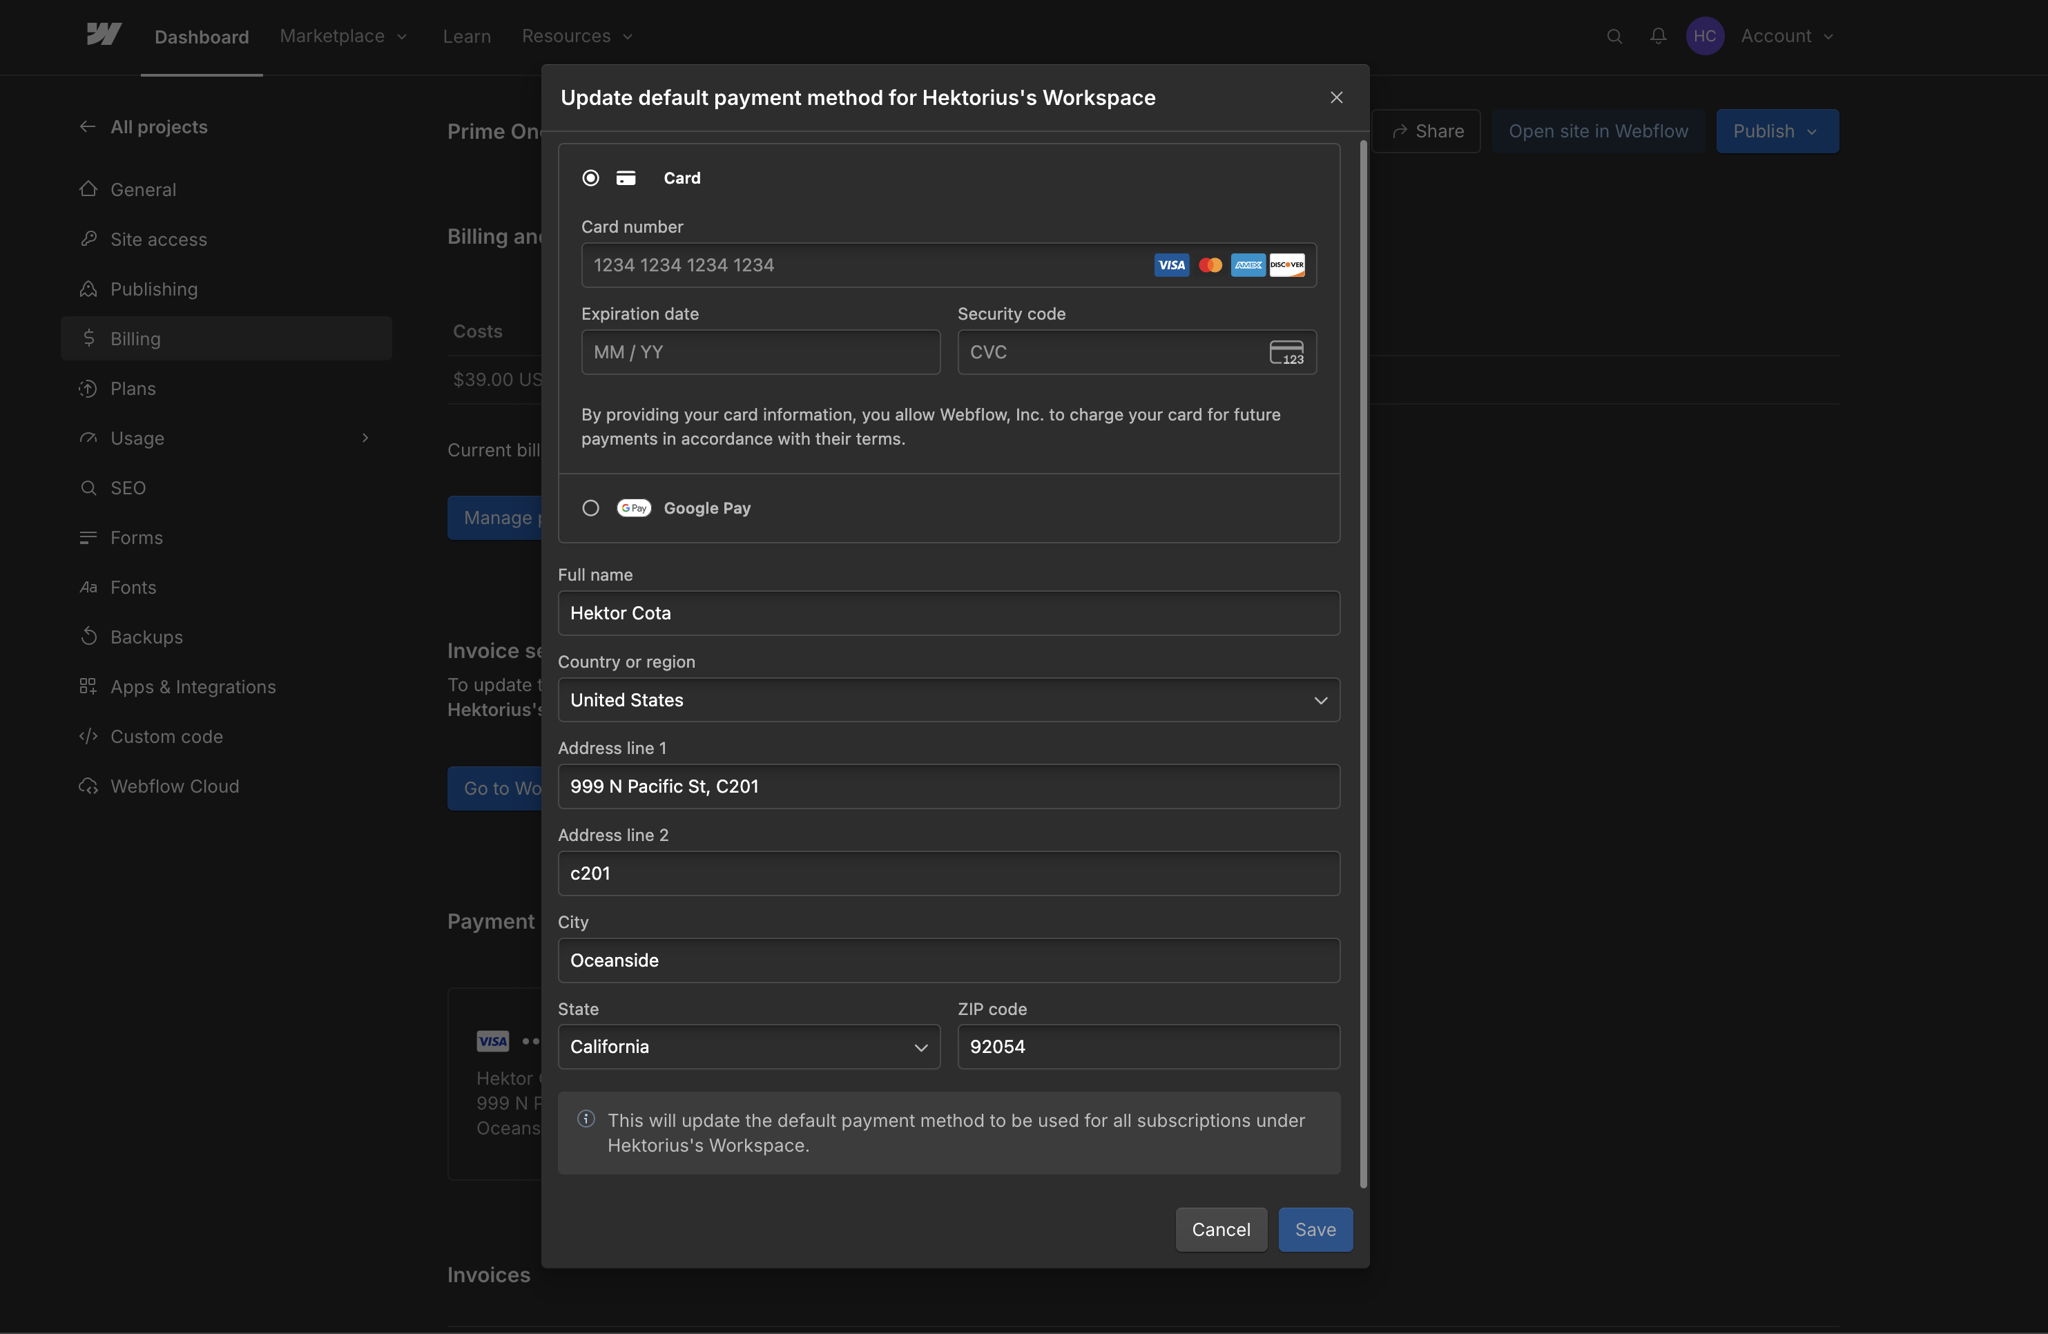Viewport: 2048px width, 1334px height.
Task: Click the Webflow Cloud icon
Action: pyautogui.click(x=88, y=786)
